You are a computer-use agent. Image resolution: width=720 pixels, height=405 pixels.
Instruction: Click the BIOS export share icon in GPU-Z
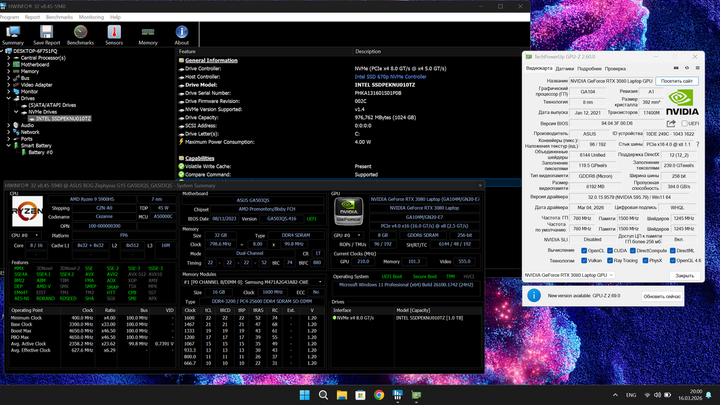click(671, 124)
